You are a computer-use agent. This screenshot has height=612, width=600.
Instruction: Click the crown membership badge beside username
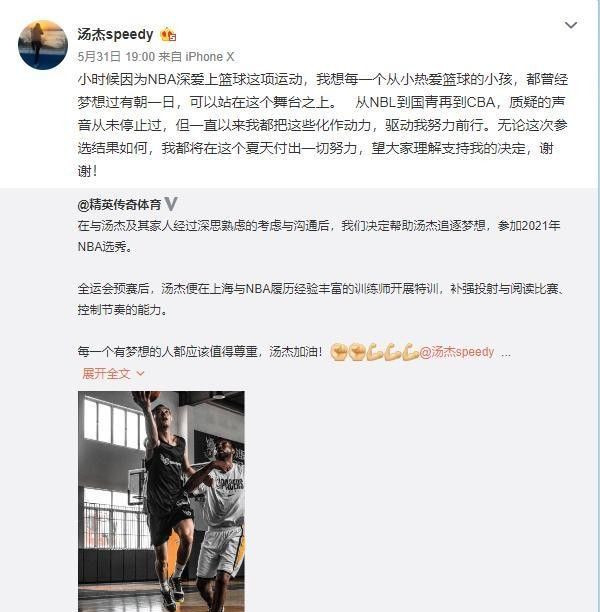pos(168,35)
